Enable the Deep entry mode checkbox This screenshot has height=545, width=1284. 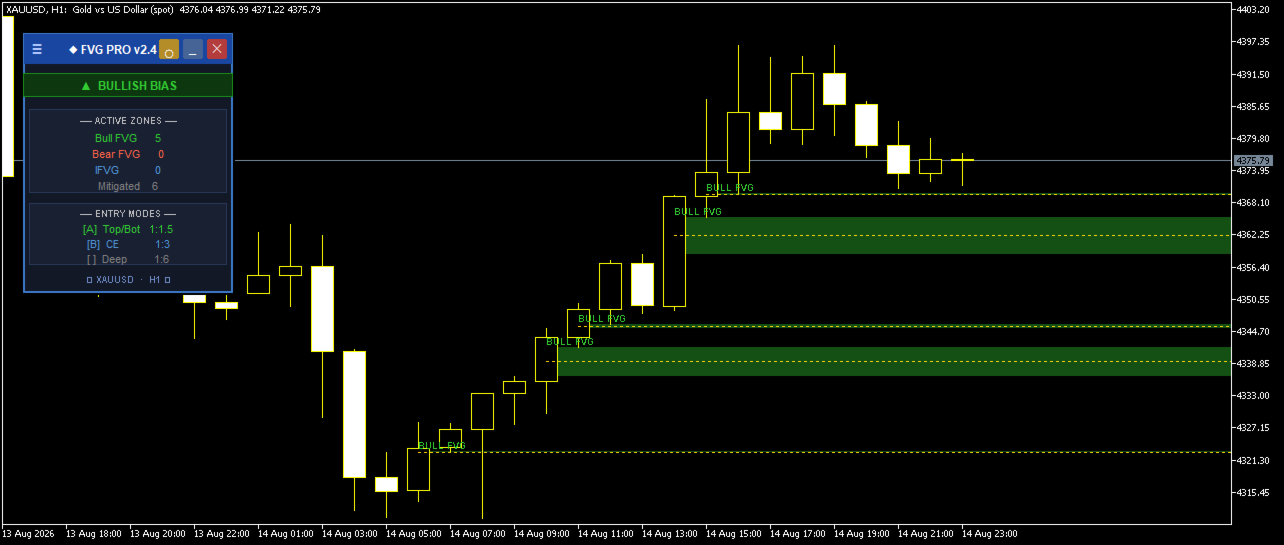click(x=91, y=259)
